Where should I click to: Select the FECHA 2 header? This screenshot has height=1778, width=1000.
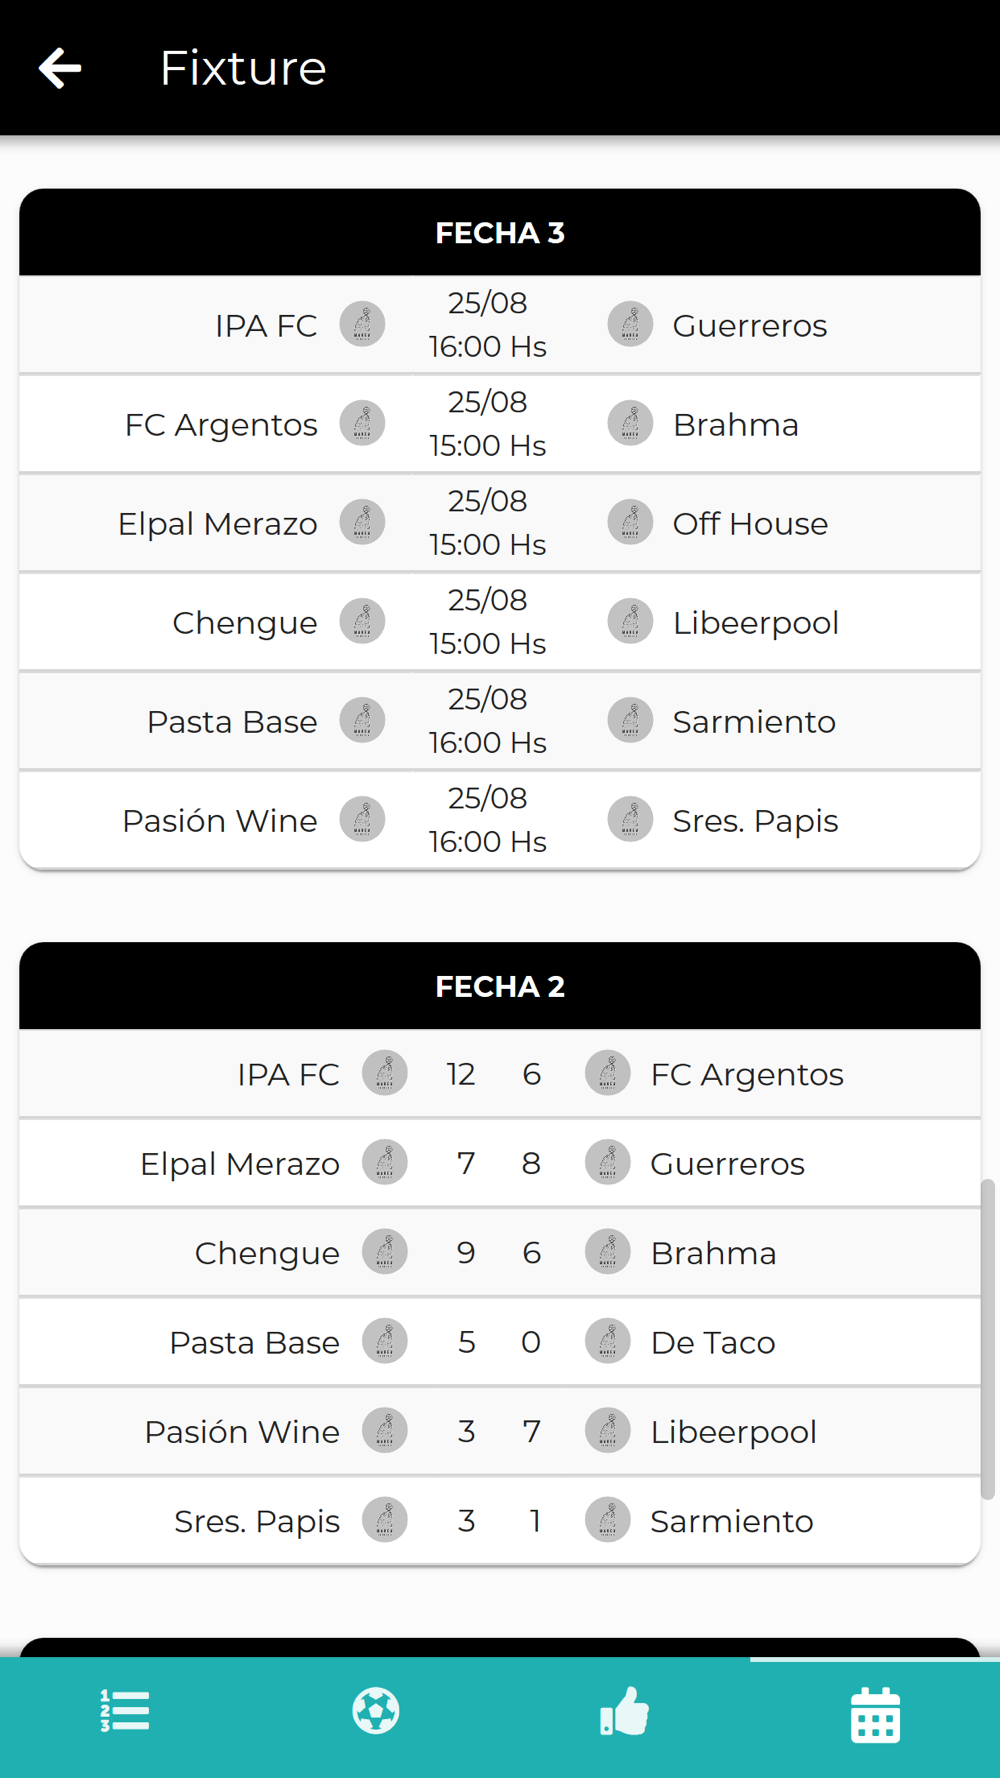pos(500,986)
